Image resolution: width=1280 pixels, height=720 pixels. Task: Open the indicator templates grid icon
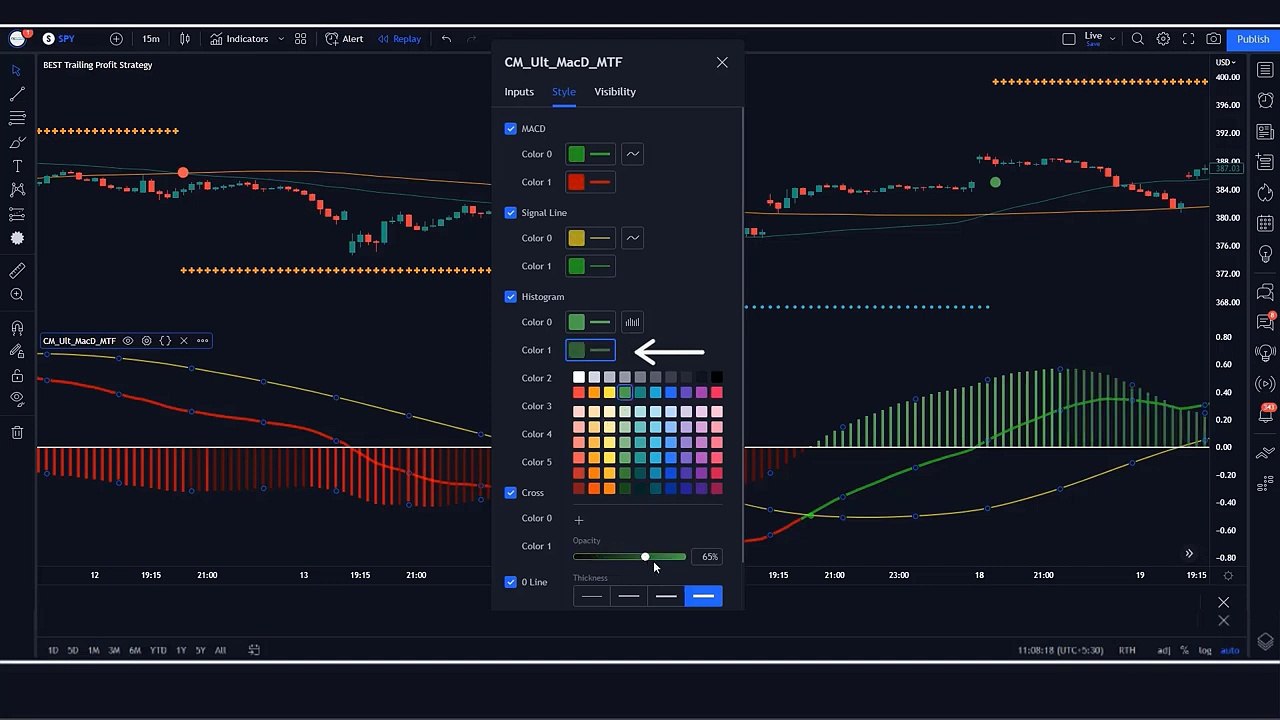(300, 39)
